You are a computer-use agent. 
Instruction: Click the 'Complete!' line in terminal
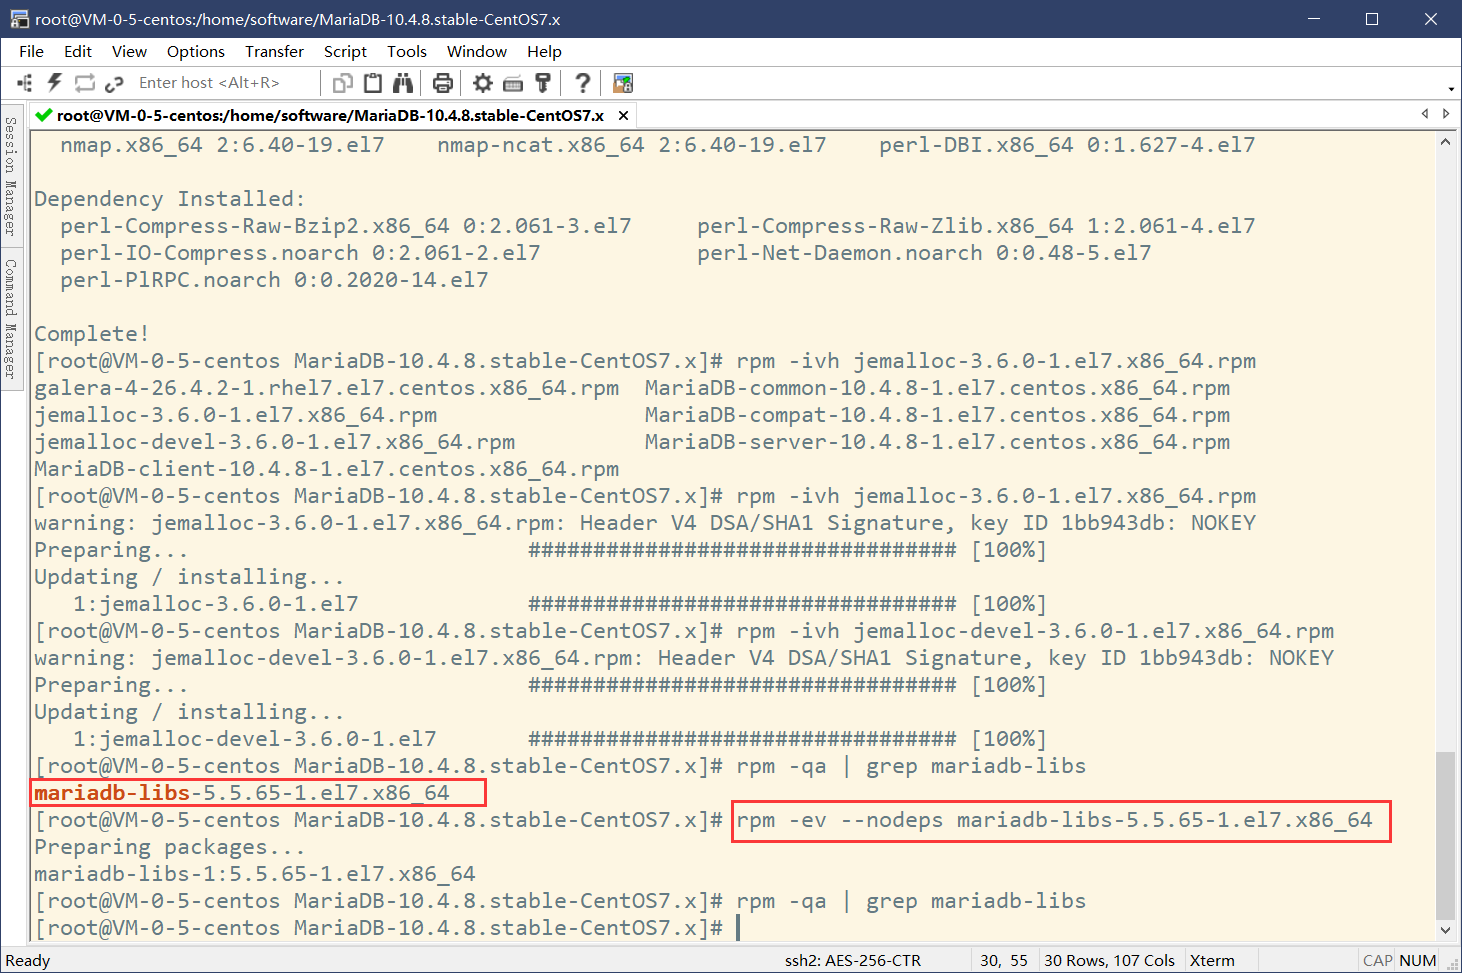point(91,334)
